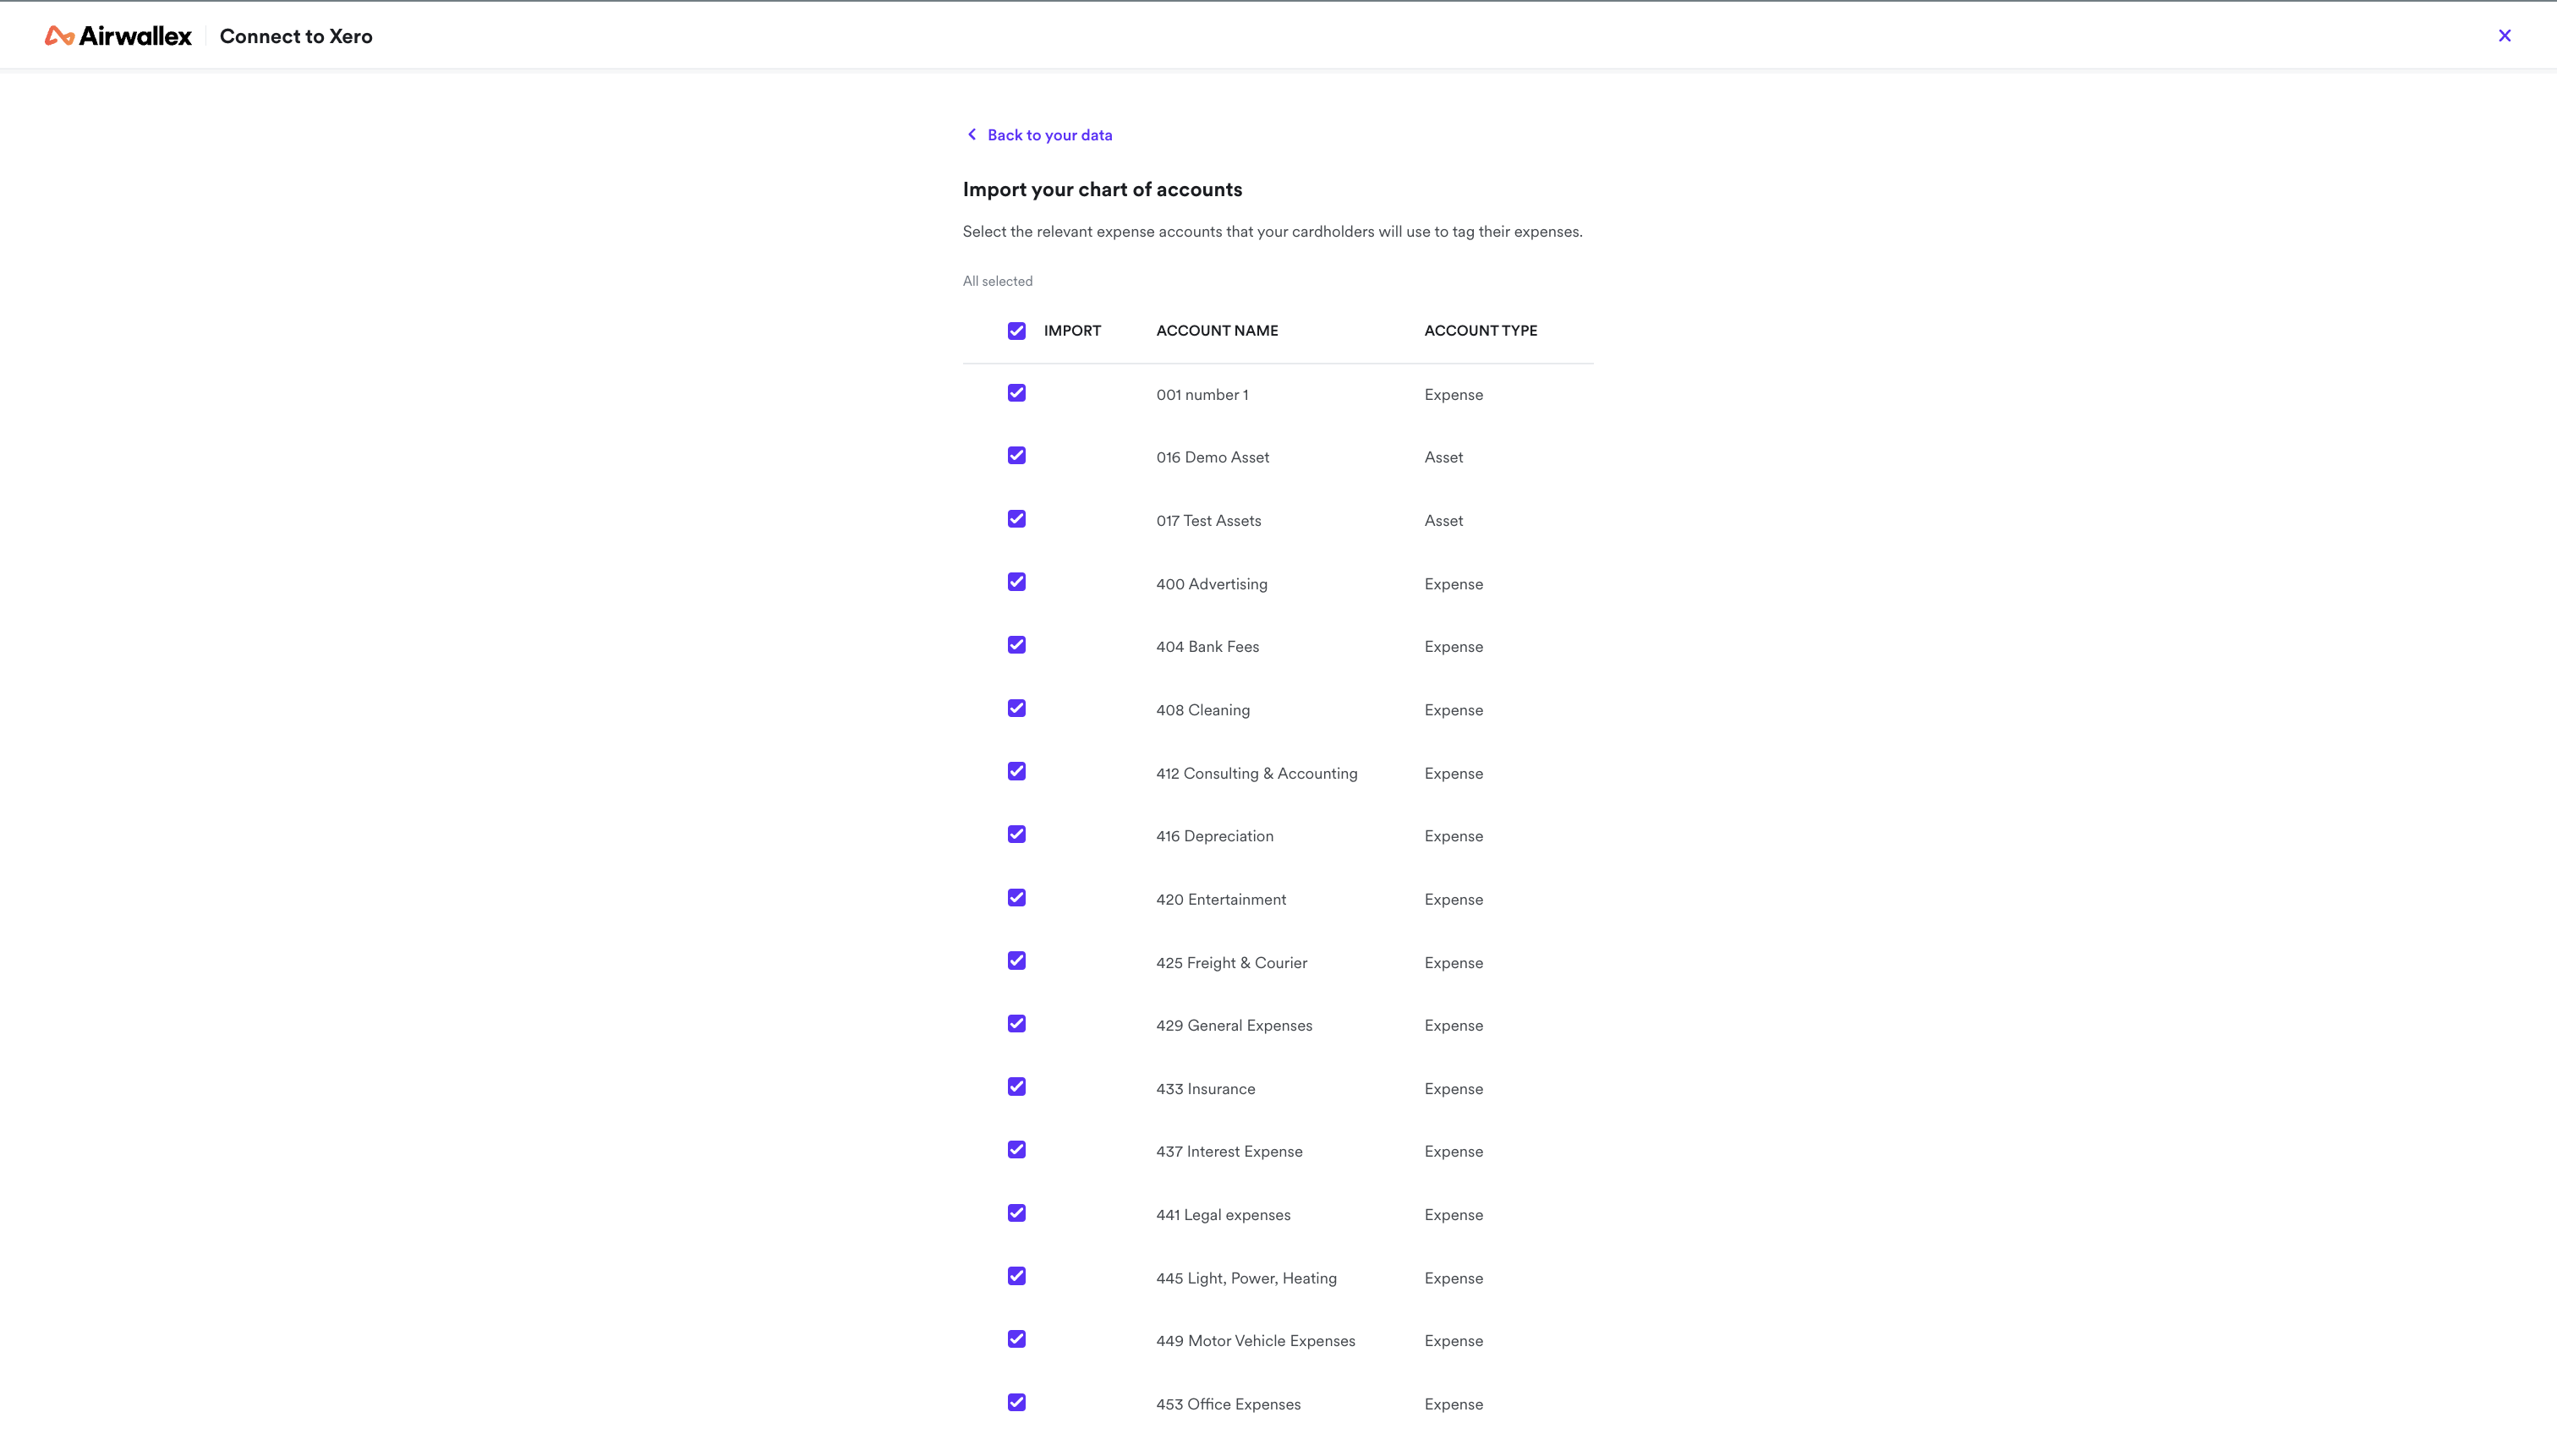The height and width of the screenshot is (1456, 2557).
Task: Click the '437 Interest Expense' name
Action: coord(1229,1152)
